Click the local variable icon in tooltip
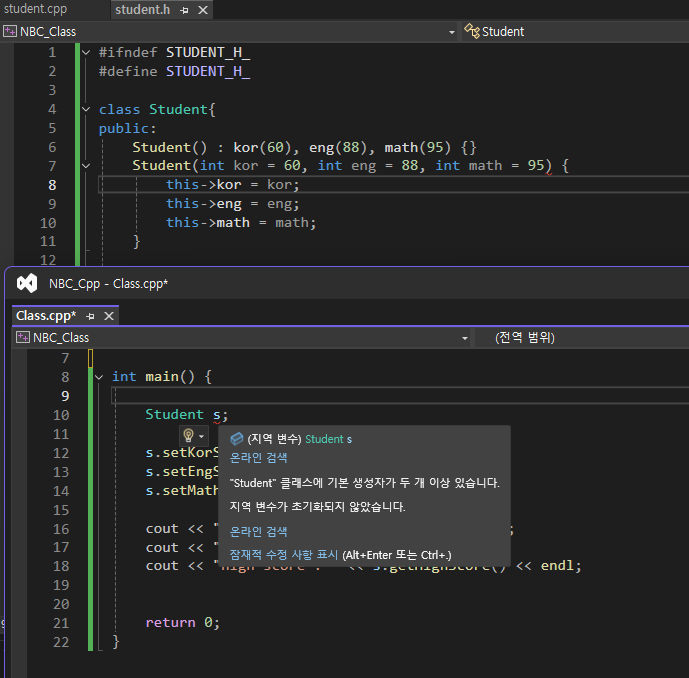 tap(237, 439)
